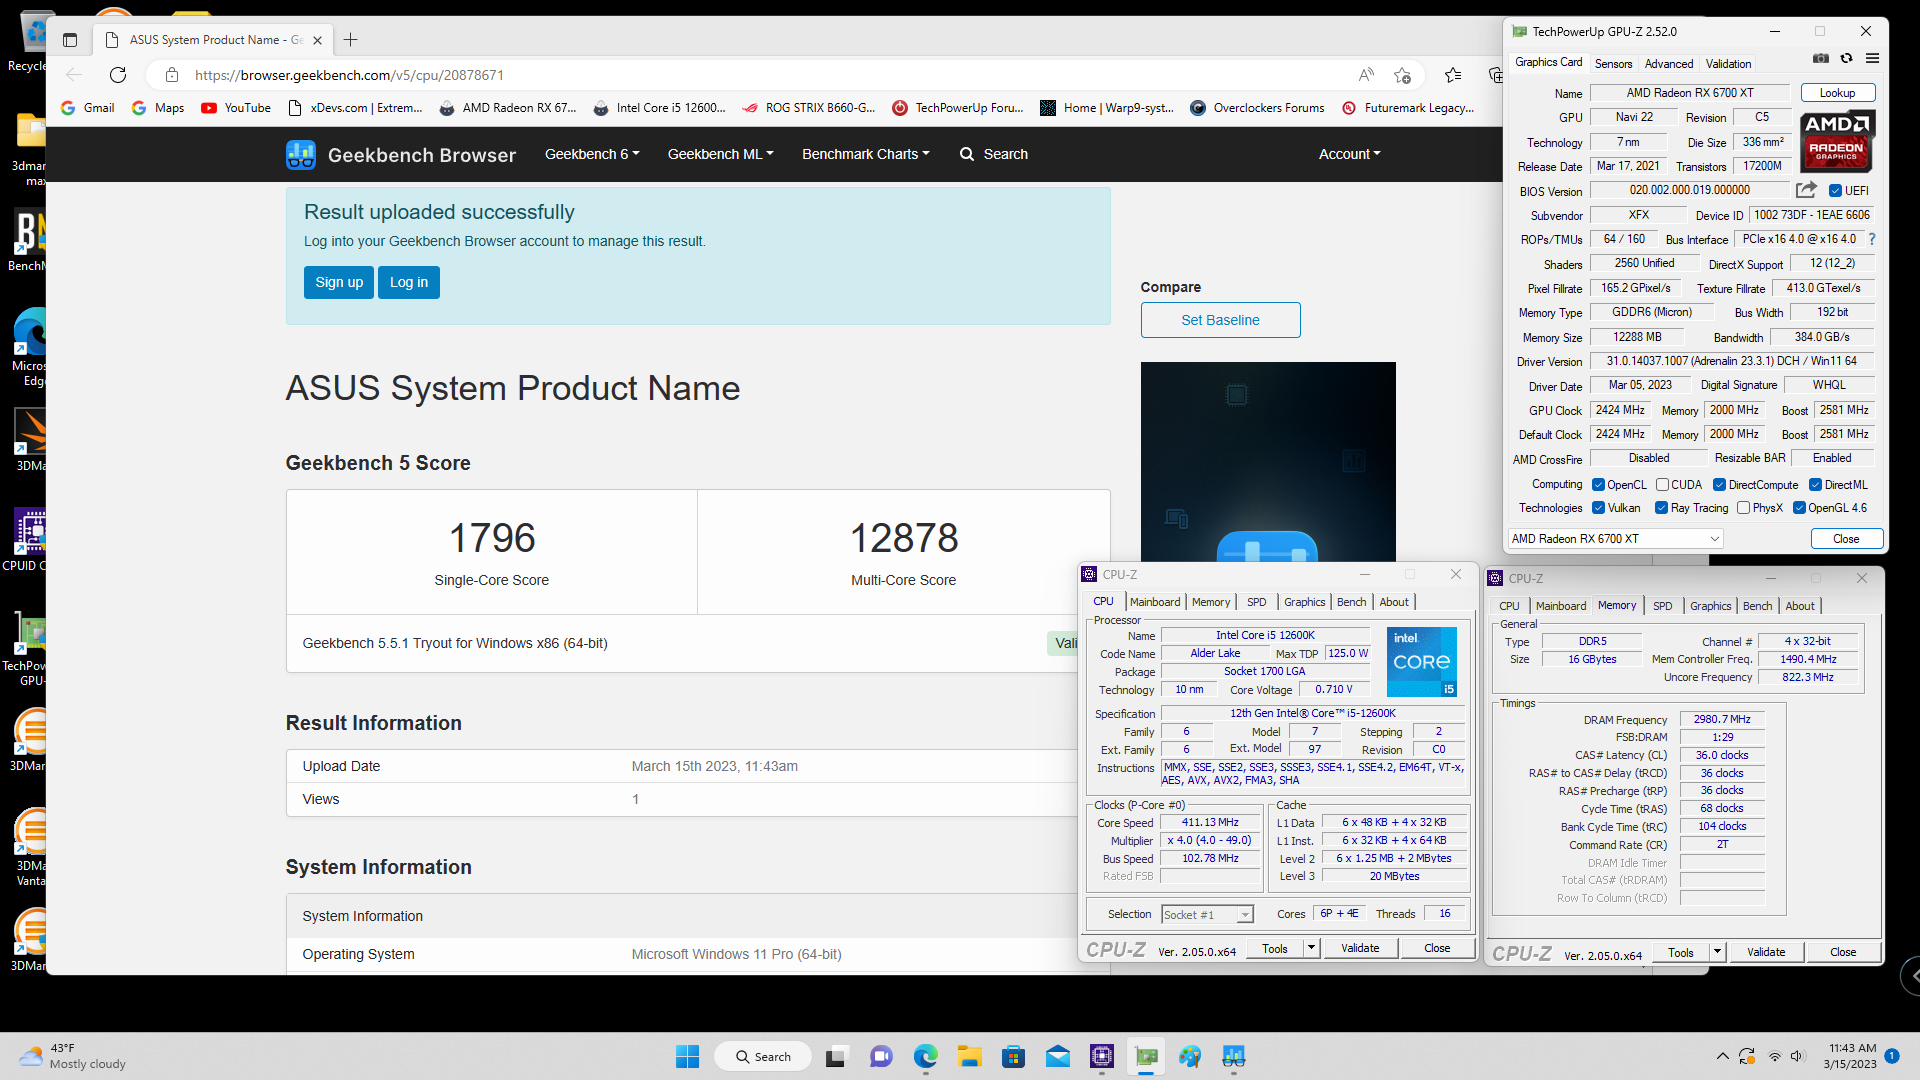Click the Lookup button in GPU-Z
Screen dimensions: 1920x1080
(1837, 93)
